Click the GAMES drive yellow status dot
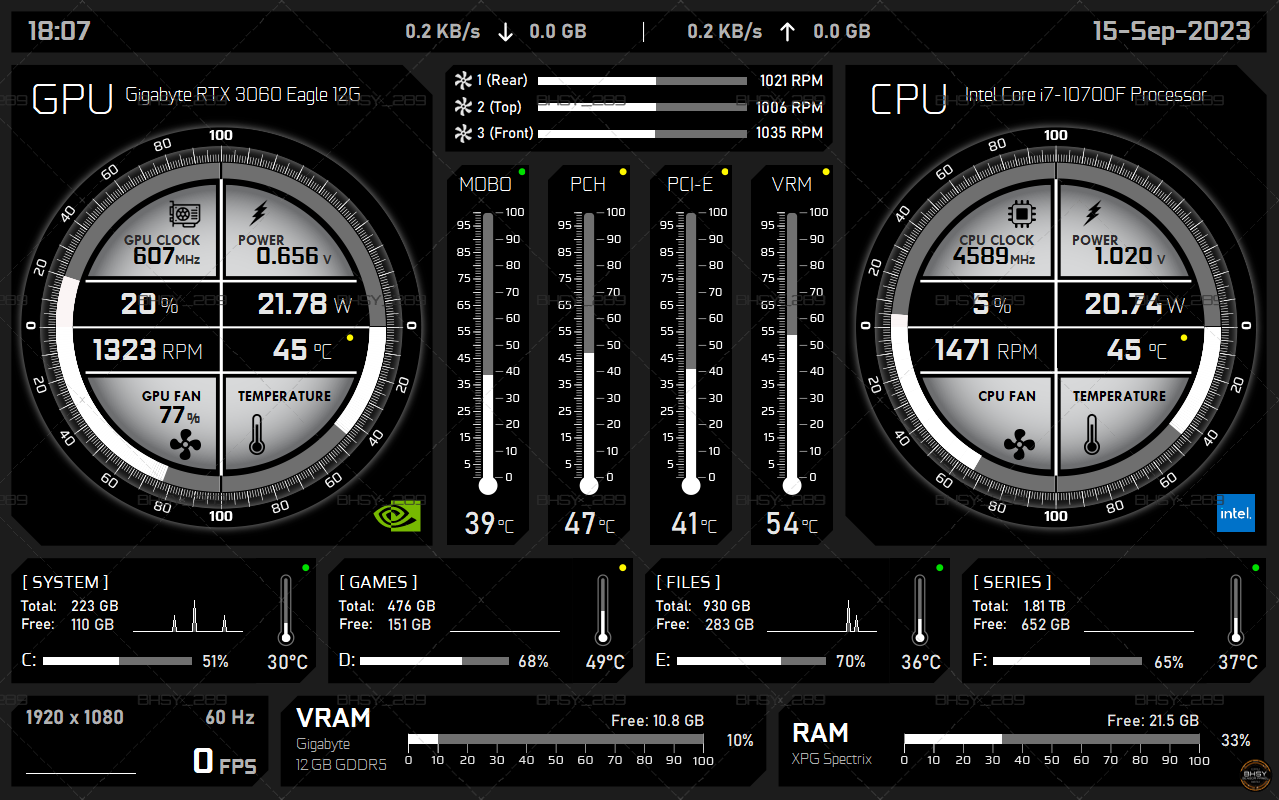 point(622,568)
